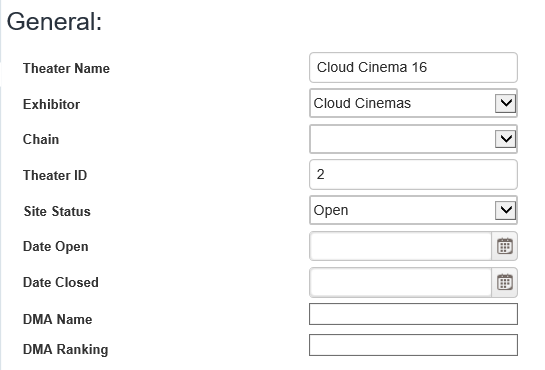
Task: Click the Theater ID input field
Action: (x=413, y=174)
